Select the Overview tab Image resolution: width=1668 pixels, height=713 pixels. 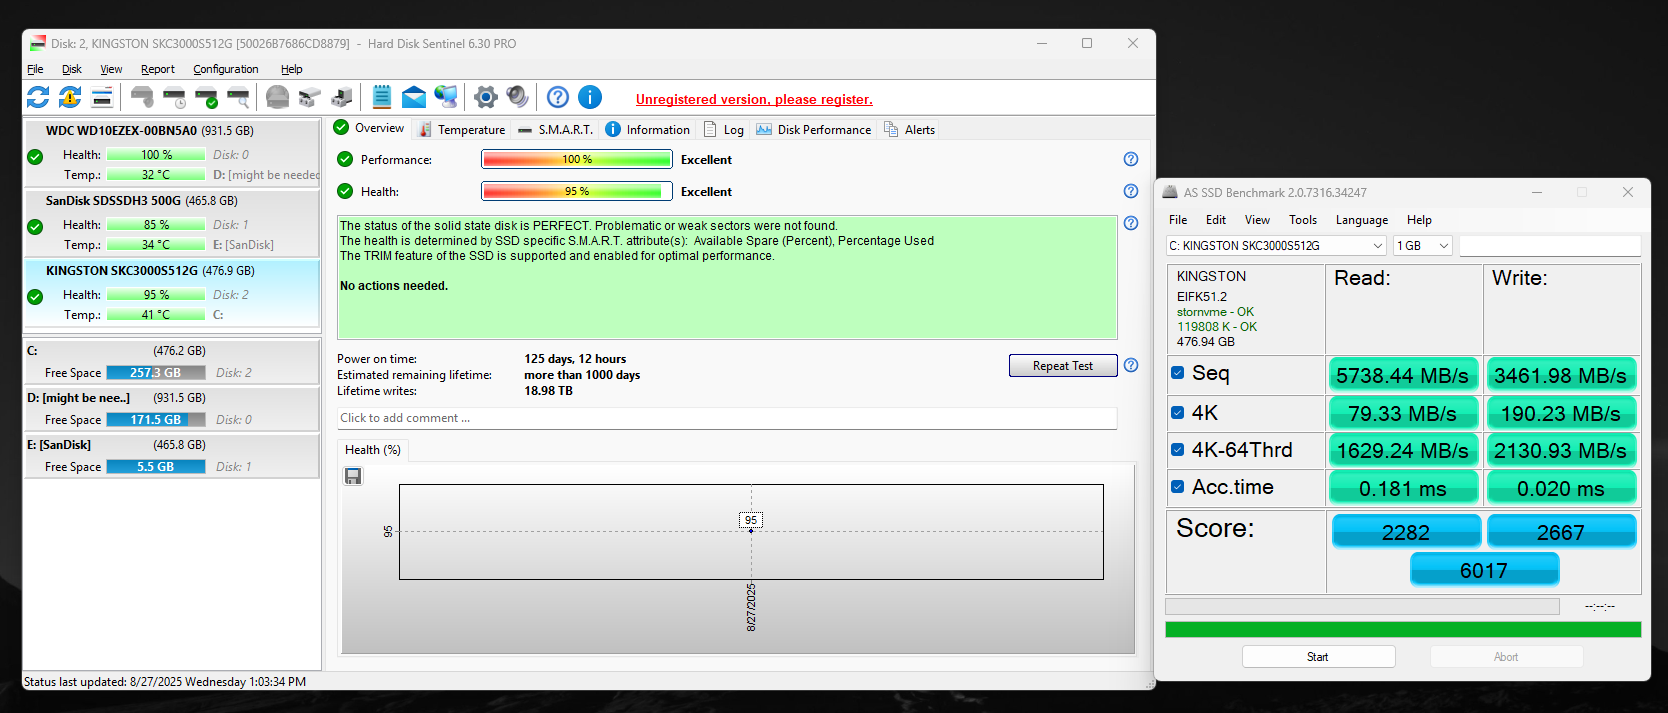(369, 128)
